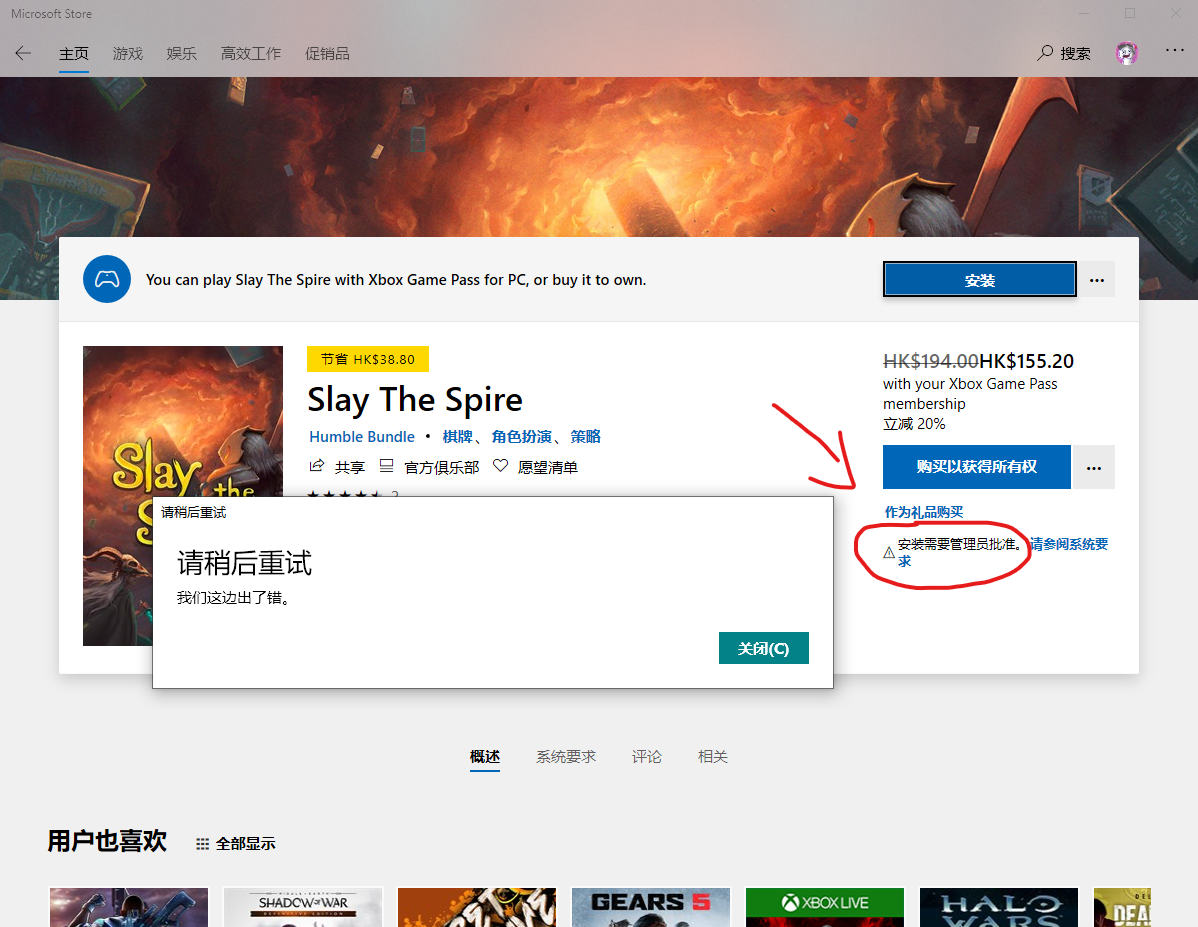
Task: Maximize the Microsoft Store window
Action: 1129,13
